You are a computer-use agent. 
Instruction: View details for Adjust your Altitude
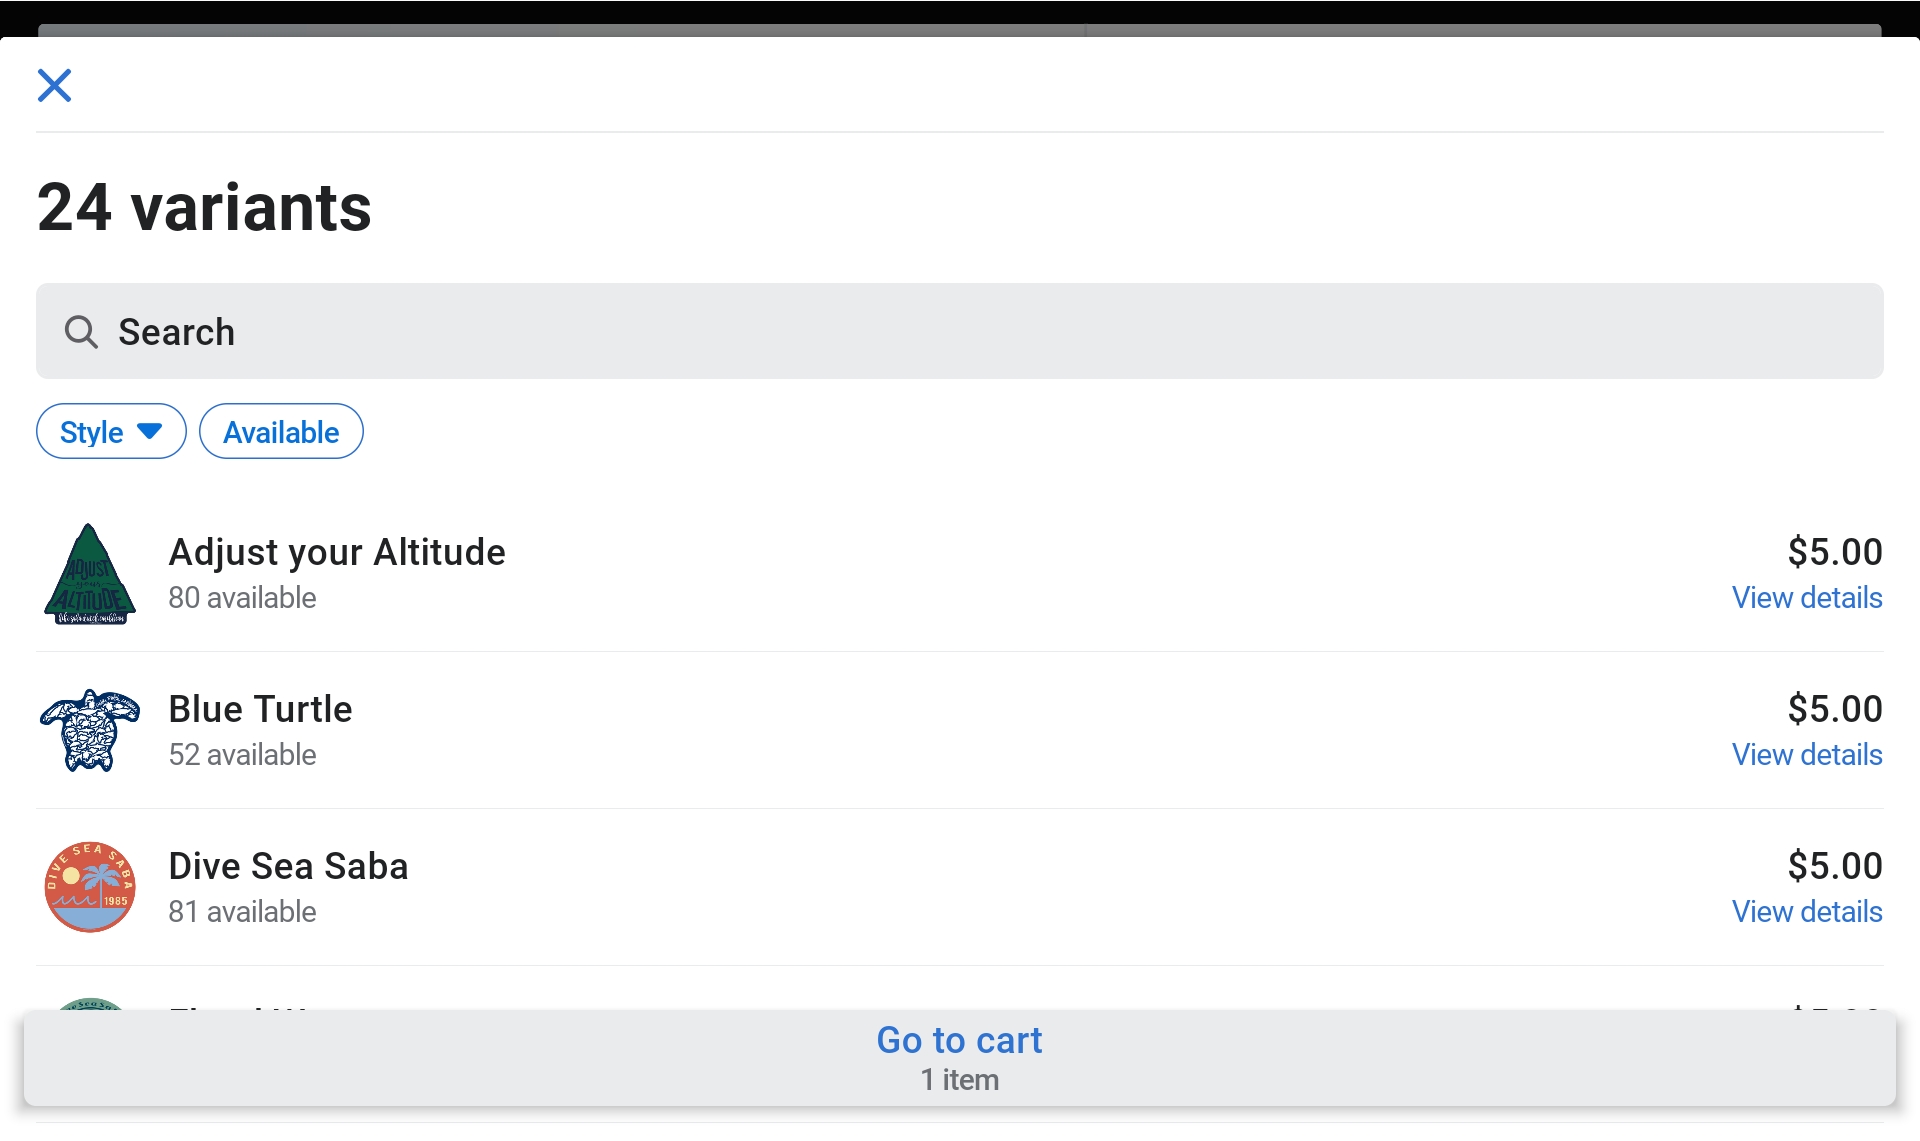point(1806,598)
